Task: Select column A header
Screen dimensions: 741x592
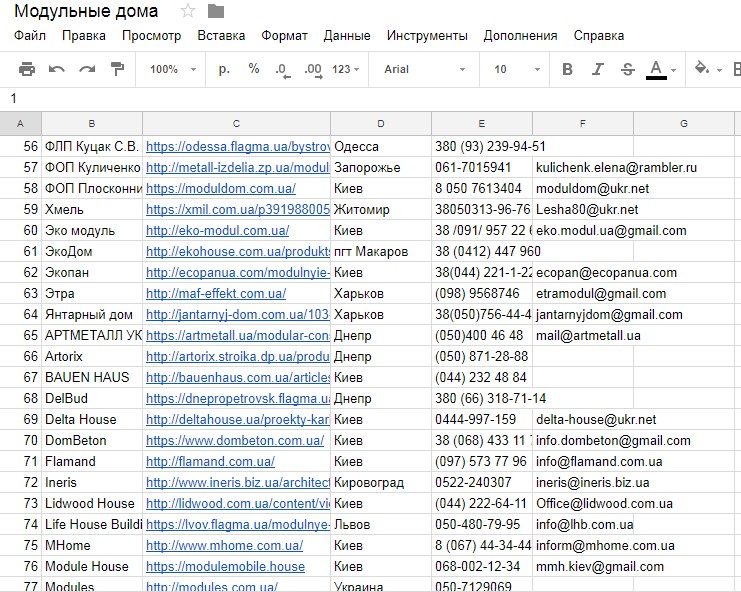Action: point(20,124)
